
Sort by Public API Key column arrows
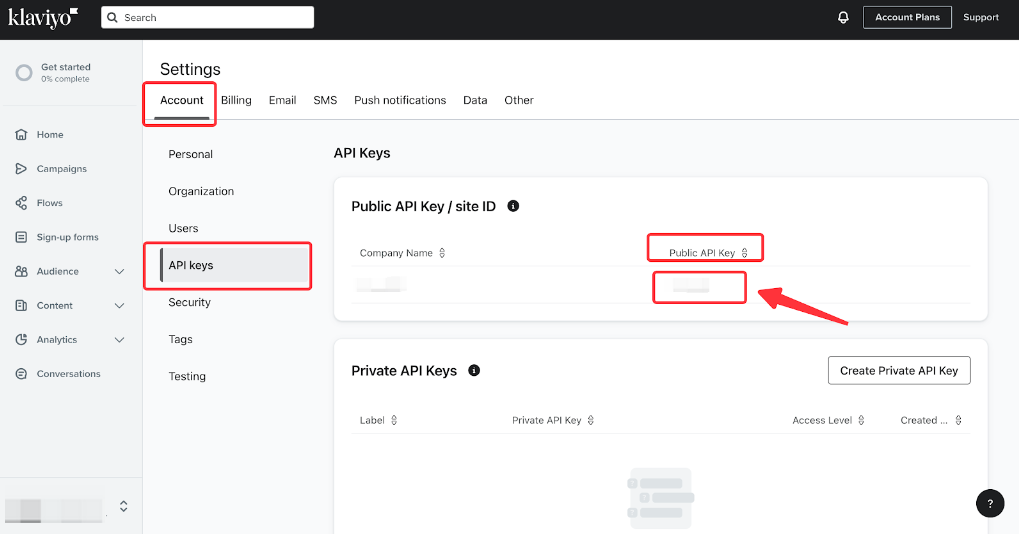(744, 253)
